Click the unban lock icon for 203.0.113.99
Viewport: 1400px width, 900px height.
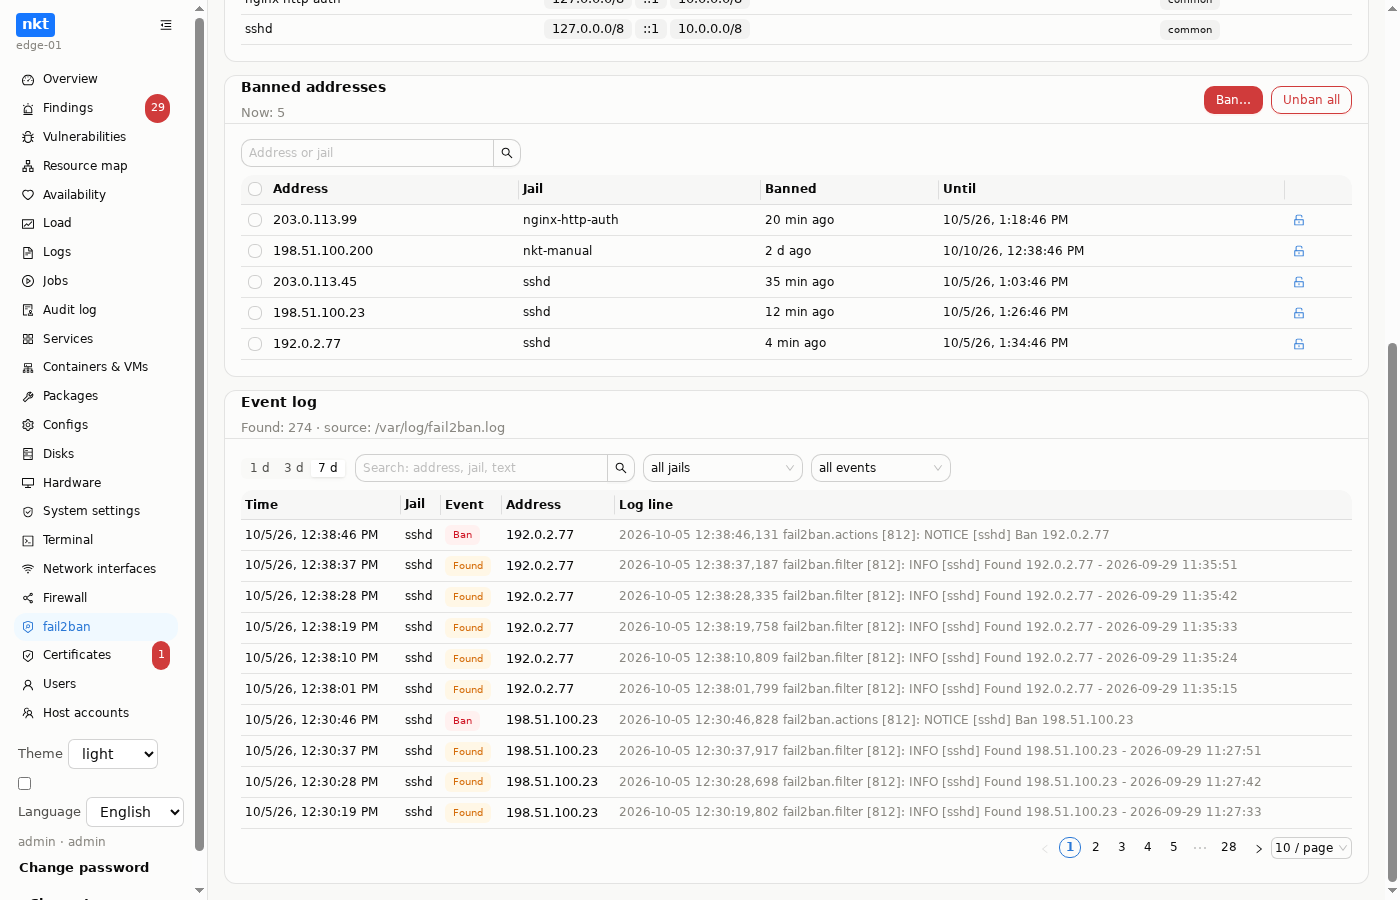pos(1299,220)
